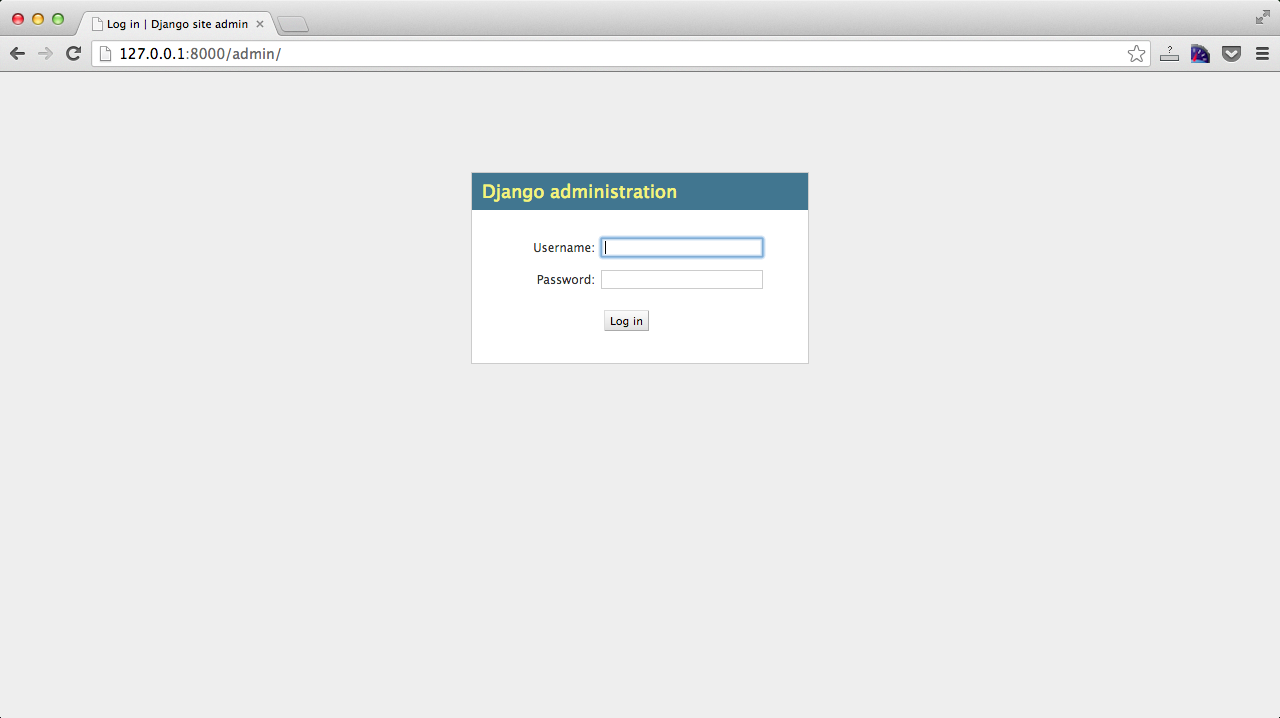Click the browser back arrow
Viewport: 1280px width, 718px height.
coord(17,54)
